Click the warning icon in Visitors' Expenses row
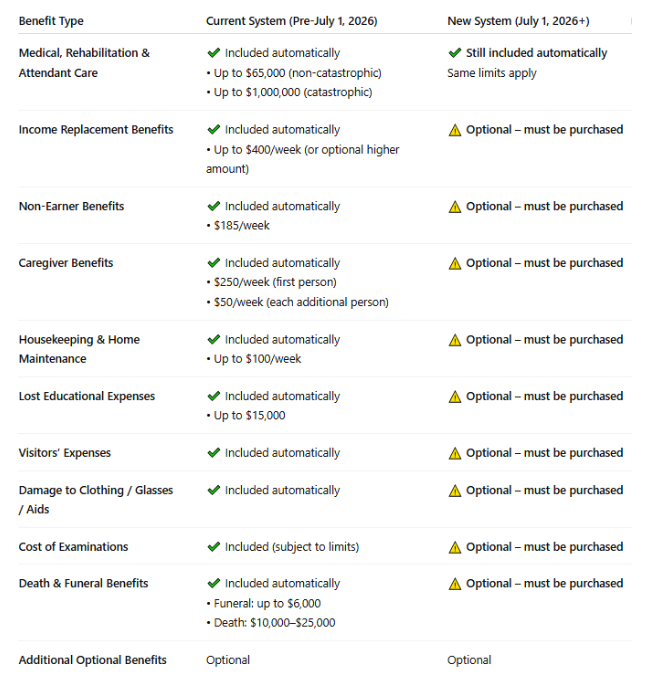652x678 pixels. pos(455,454)
